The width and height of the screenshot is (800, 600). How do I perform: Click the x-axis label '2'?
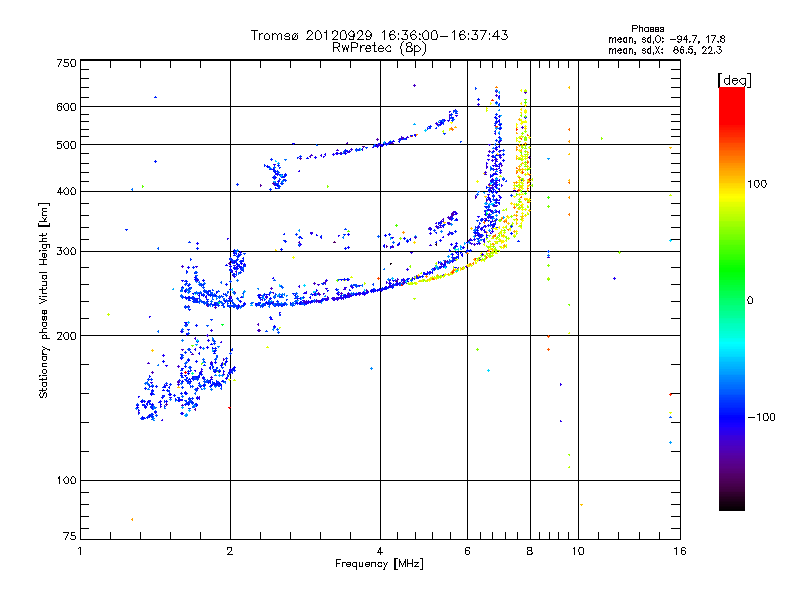[230, 551]
